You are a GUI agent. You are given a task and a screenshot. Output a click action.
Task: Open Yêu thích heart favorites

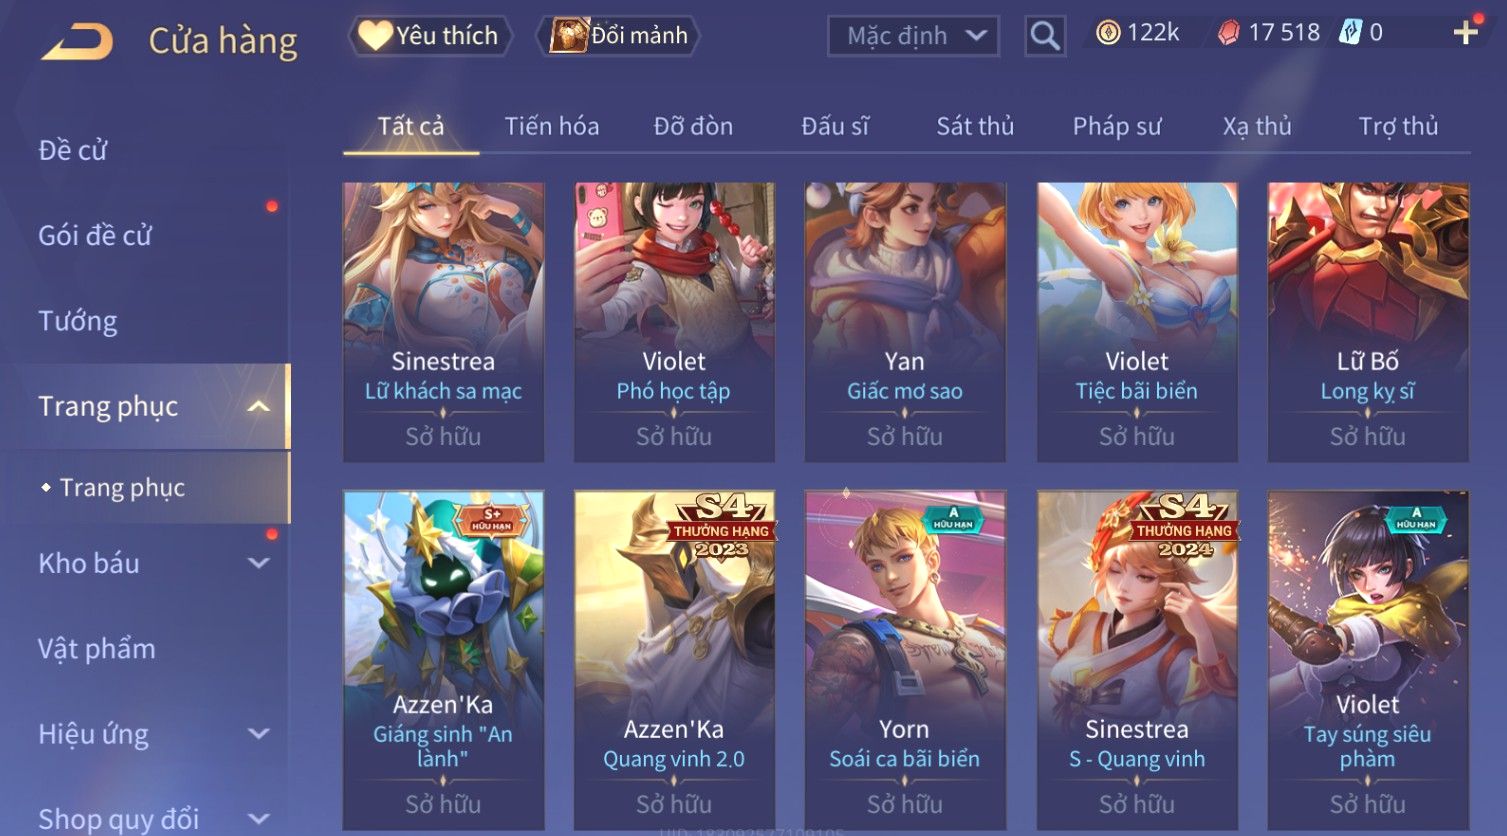click(430, 36)
